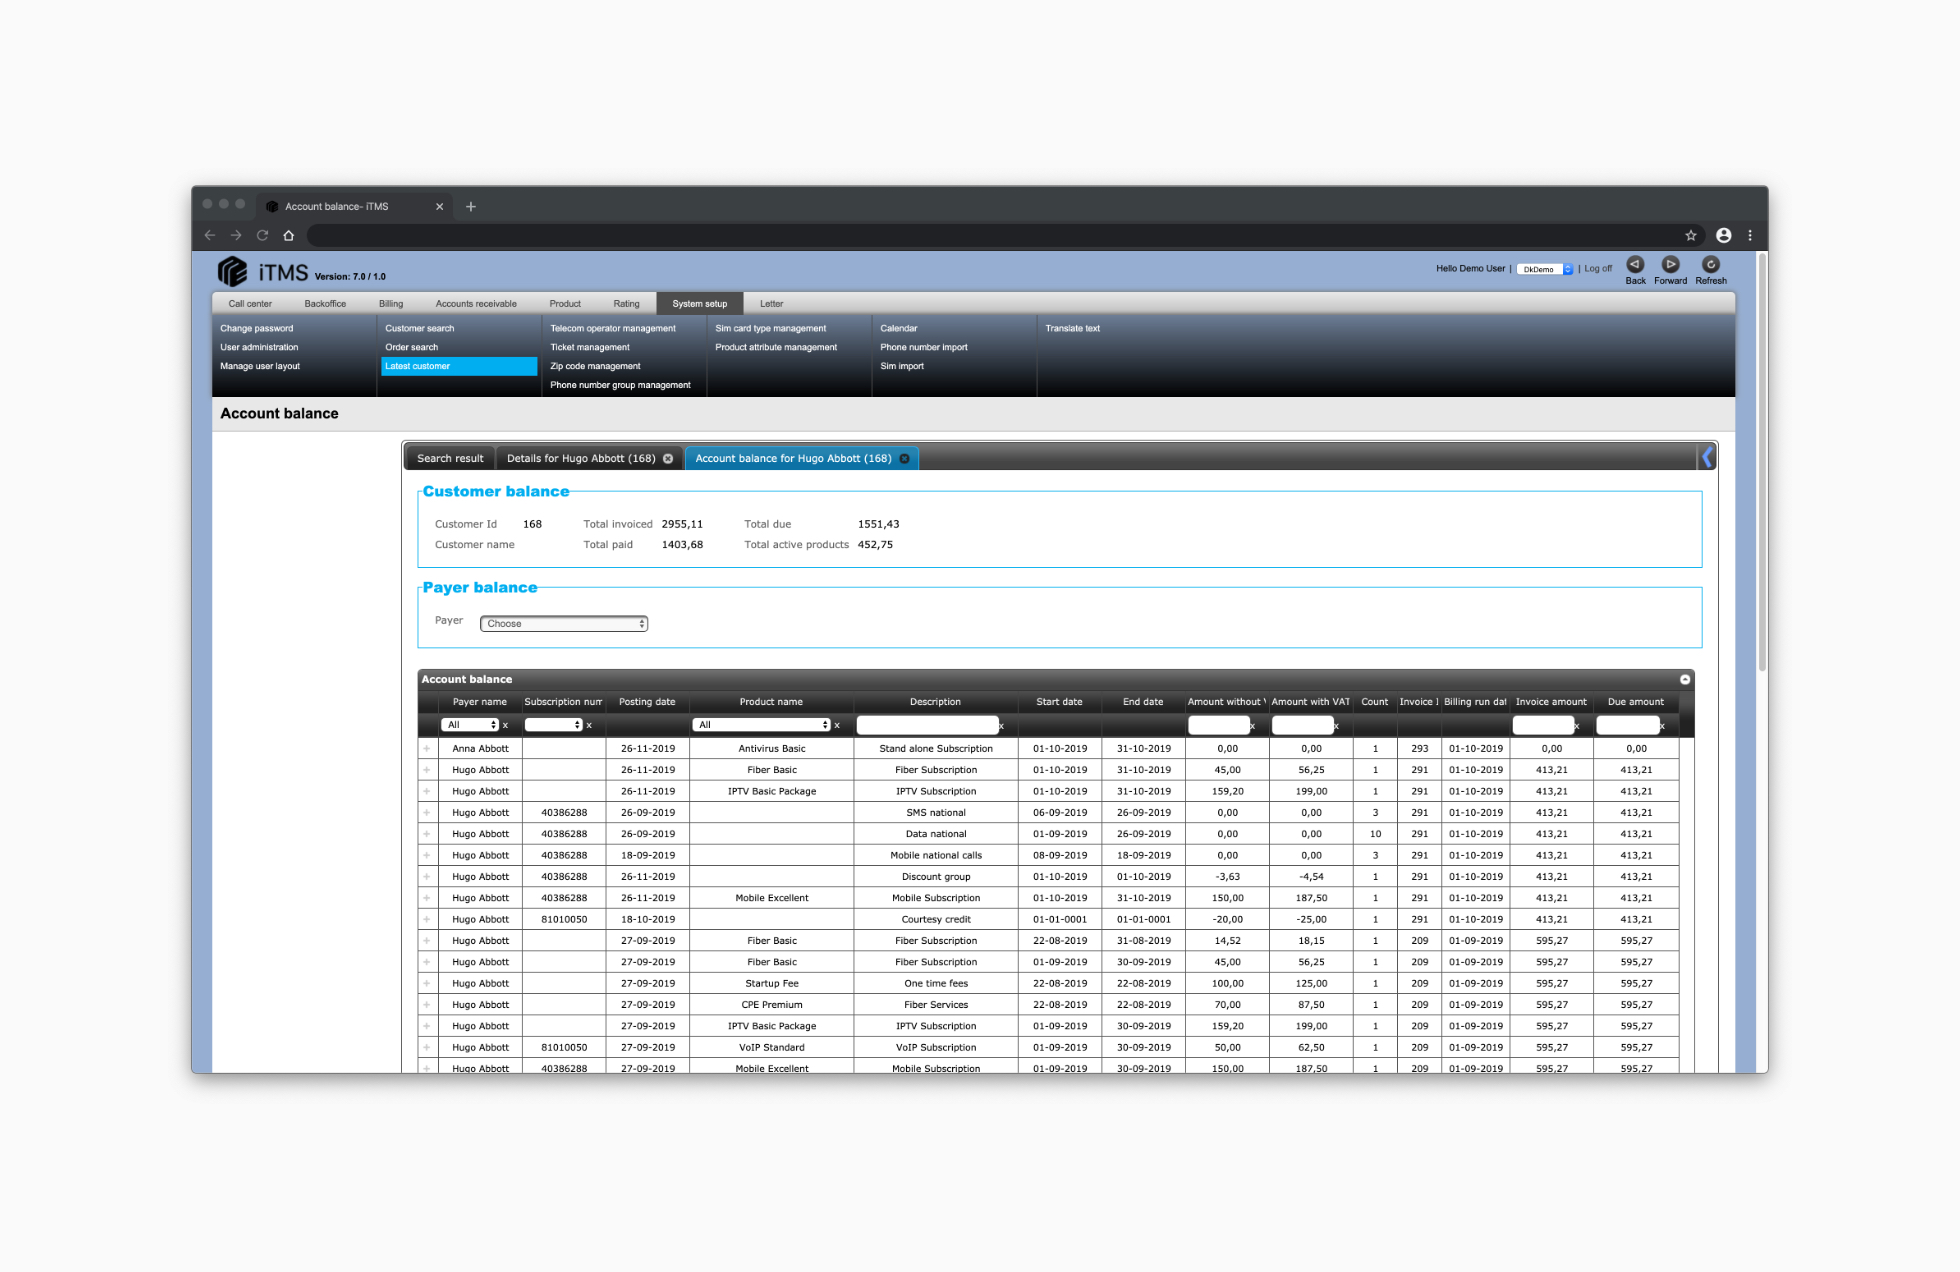
Task: Clear the Payer name filter
Action: (505, 726)
